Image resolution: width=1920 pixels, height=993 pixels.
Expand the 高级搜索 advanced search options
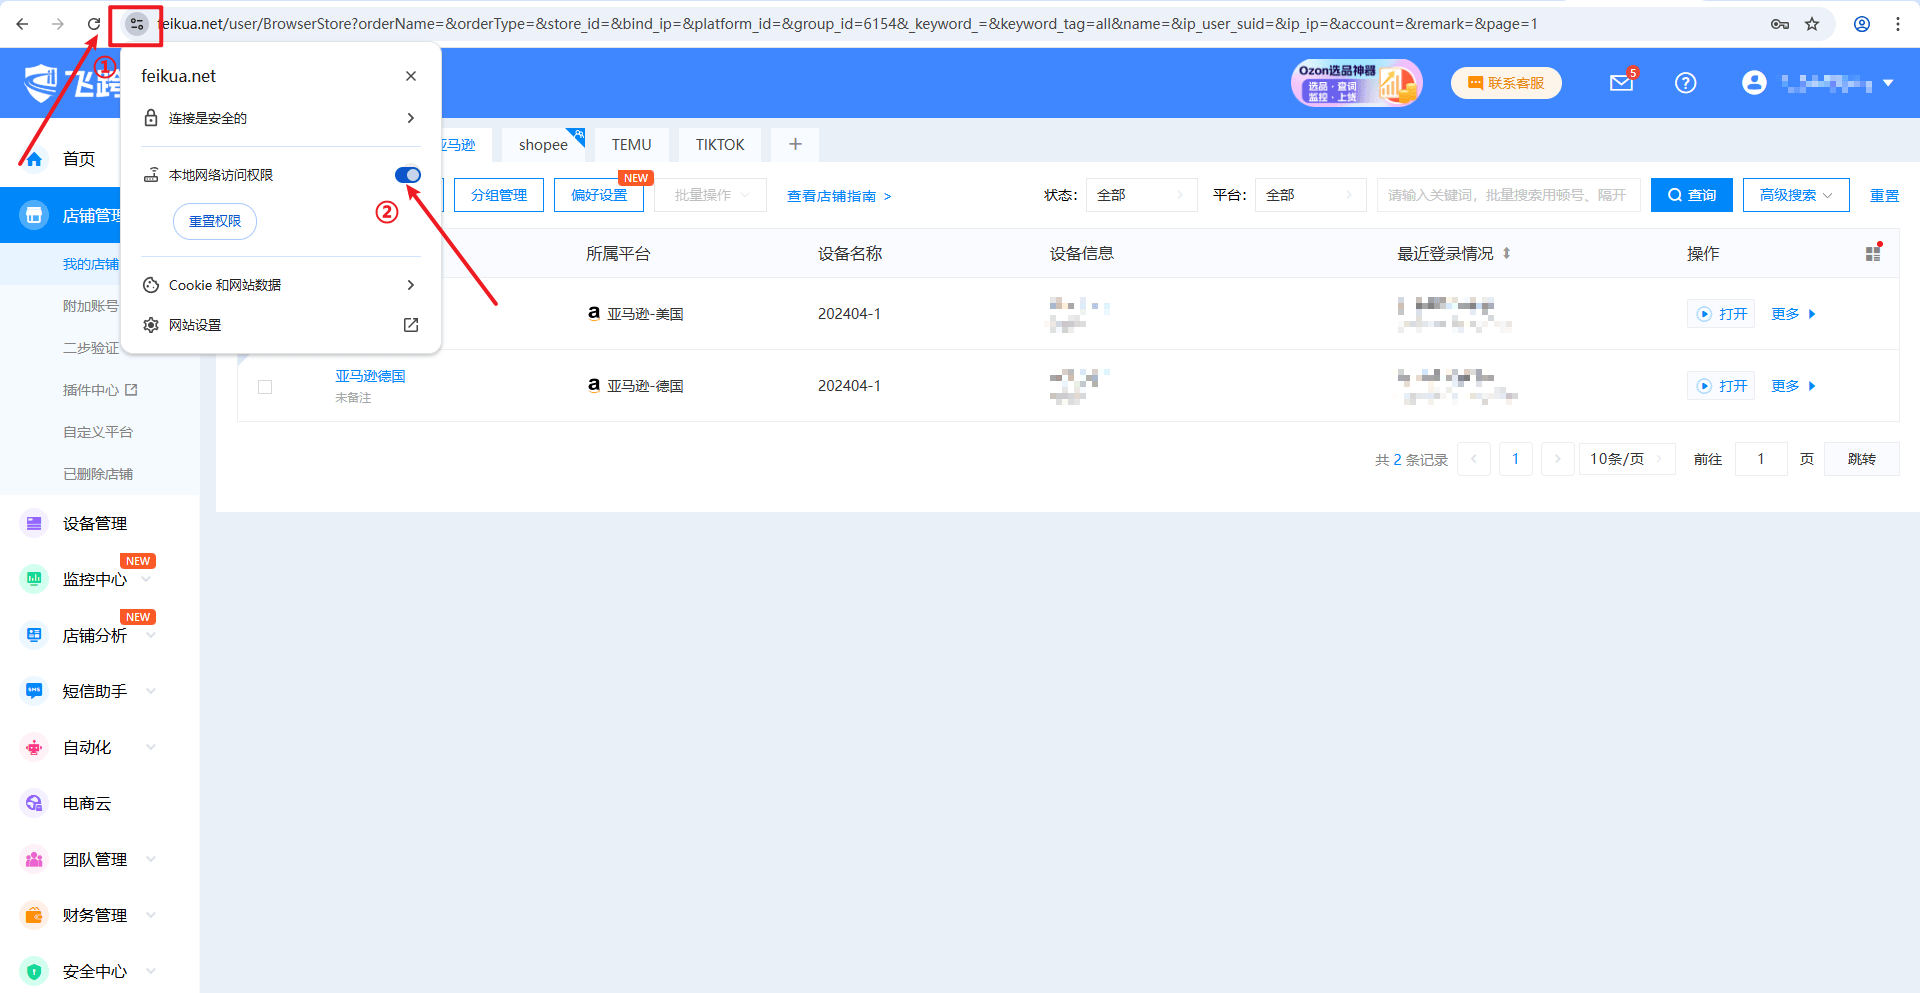coord(1795,195)
